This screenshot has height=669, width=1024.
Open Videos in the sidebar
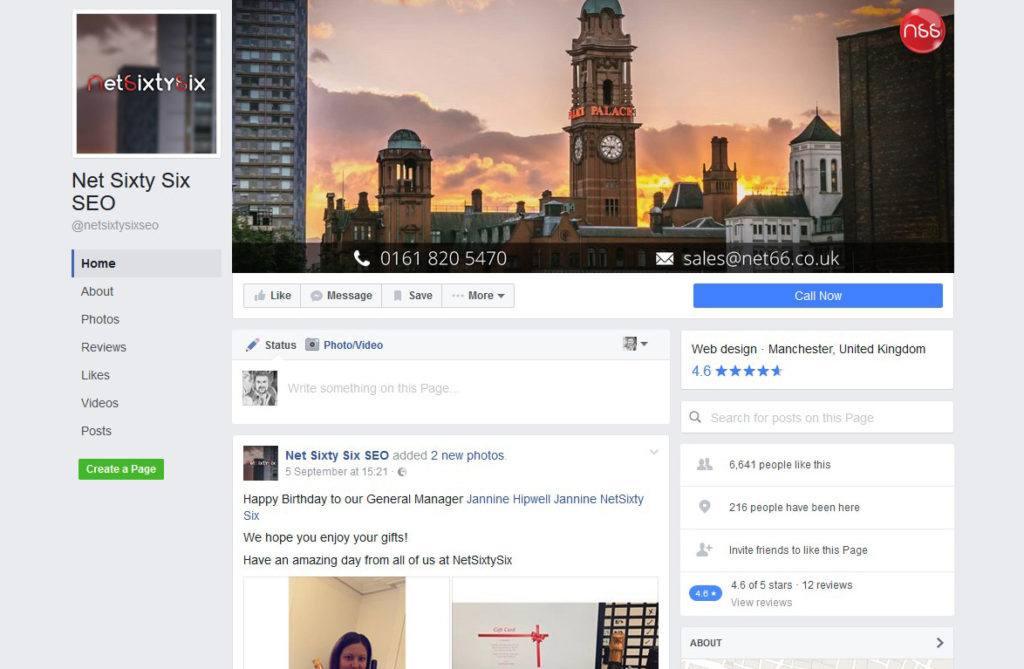pyautogui.click(x=99, y=403)
